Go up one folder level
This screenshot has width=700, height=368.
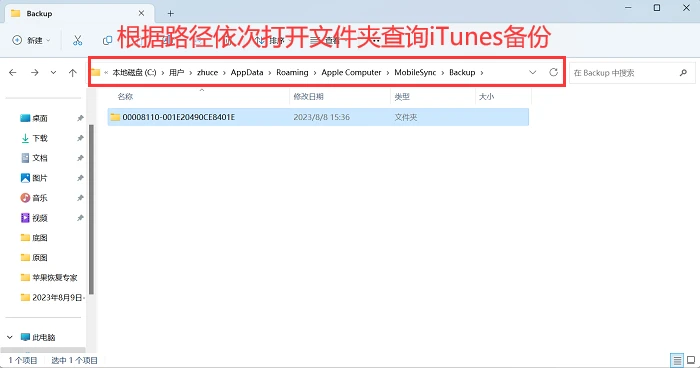73,72
